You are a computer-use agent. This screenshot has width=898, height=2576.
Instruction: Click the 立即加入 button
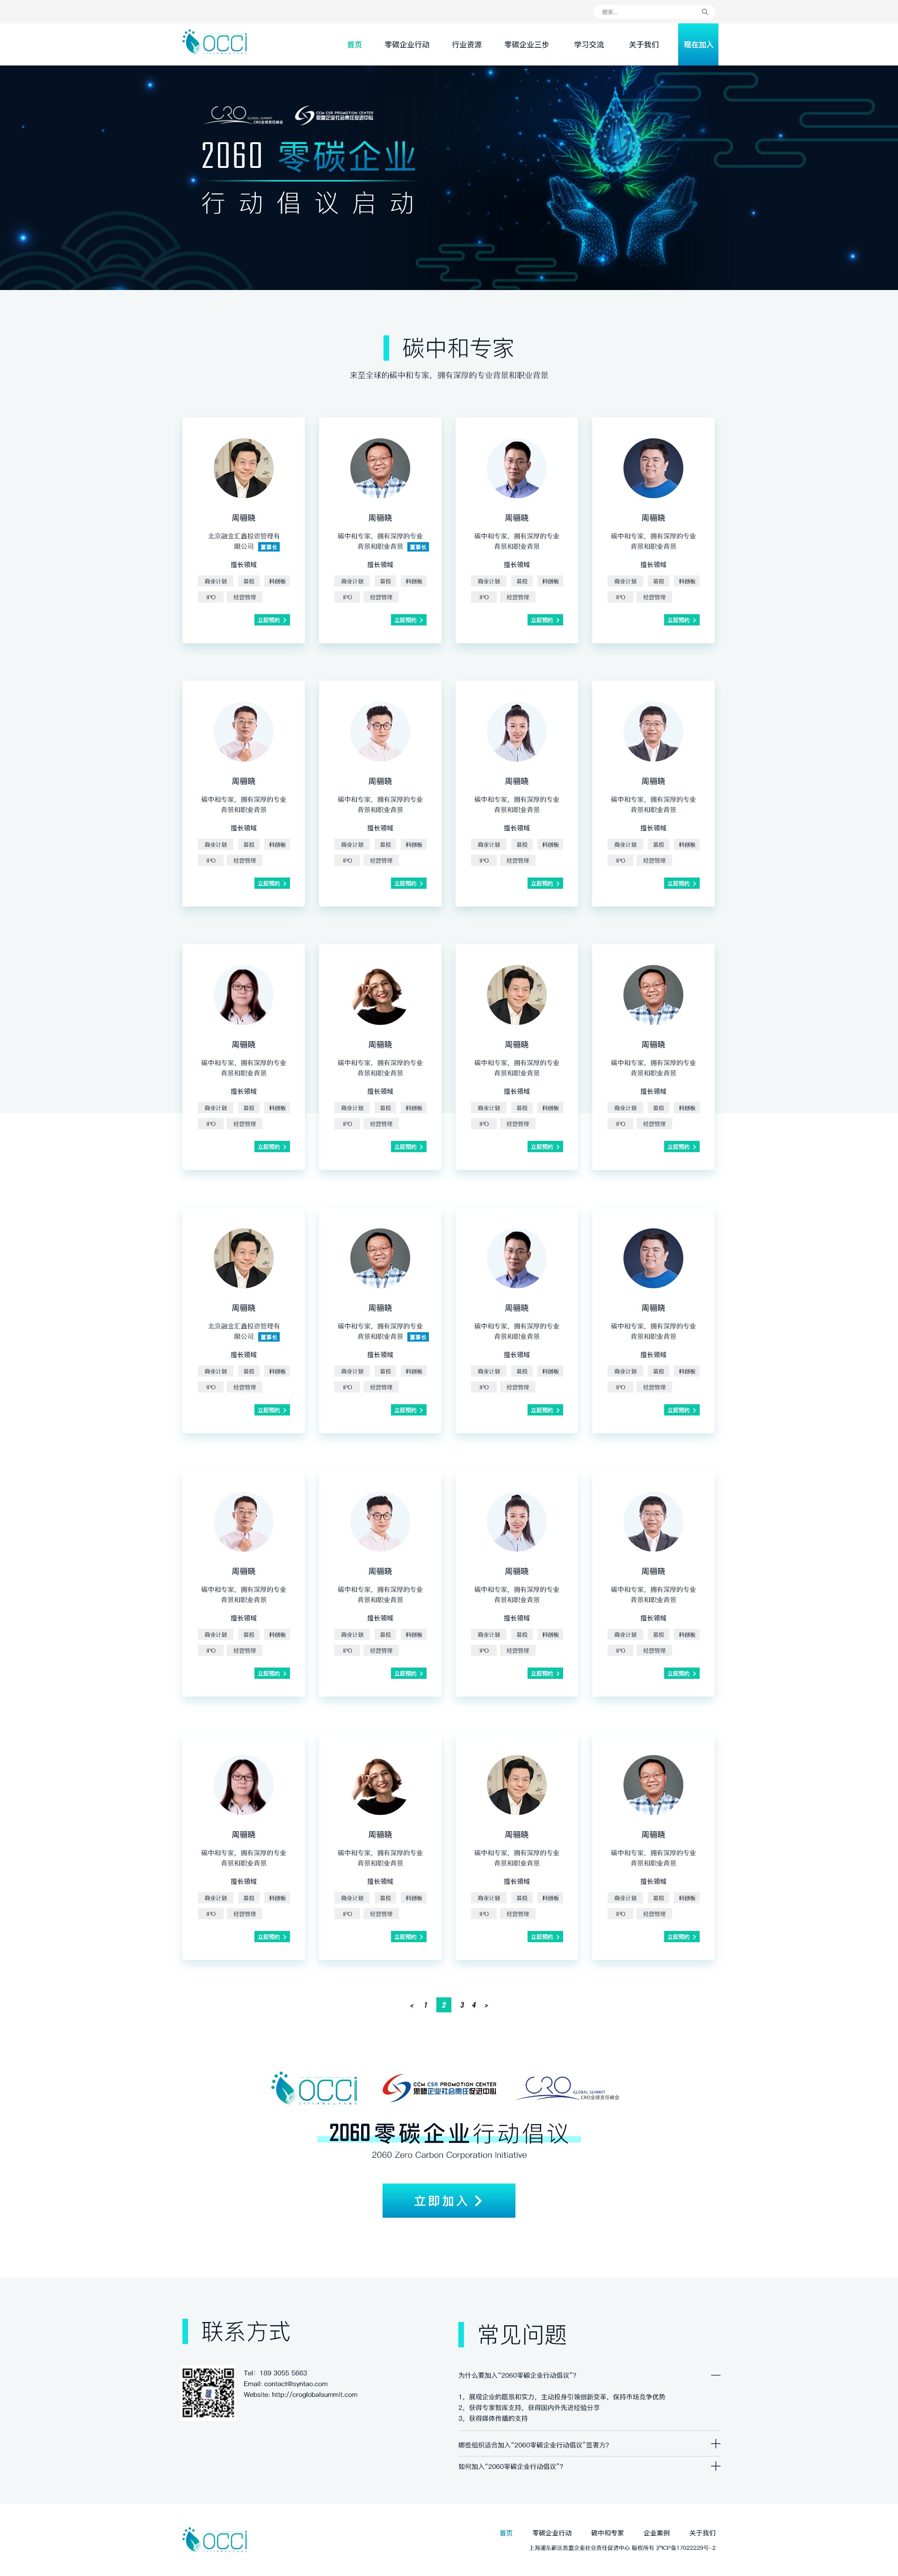(x=449, y=2200)
